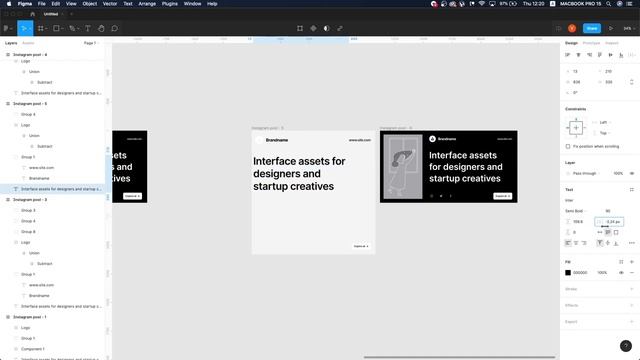This screenshot has height=360, width=640.
Task: Click Align horizontal centers icon
Action: pyautogui.click(x=578, y=55)
